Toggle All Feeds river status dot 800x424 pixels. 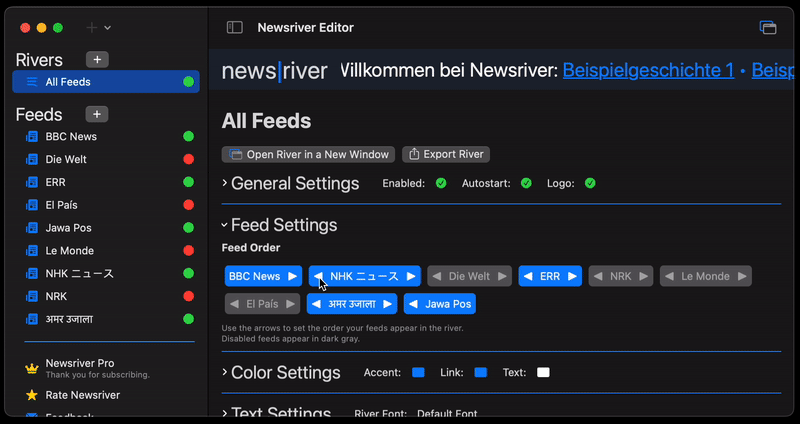189,82
